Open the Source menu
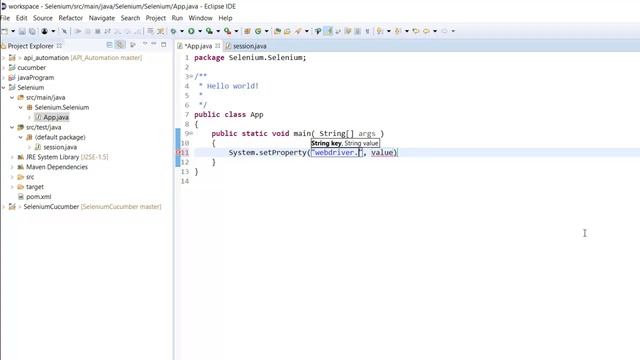This screenshot has width=640, height=360. point(43,18)
